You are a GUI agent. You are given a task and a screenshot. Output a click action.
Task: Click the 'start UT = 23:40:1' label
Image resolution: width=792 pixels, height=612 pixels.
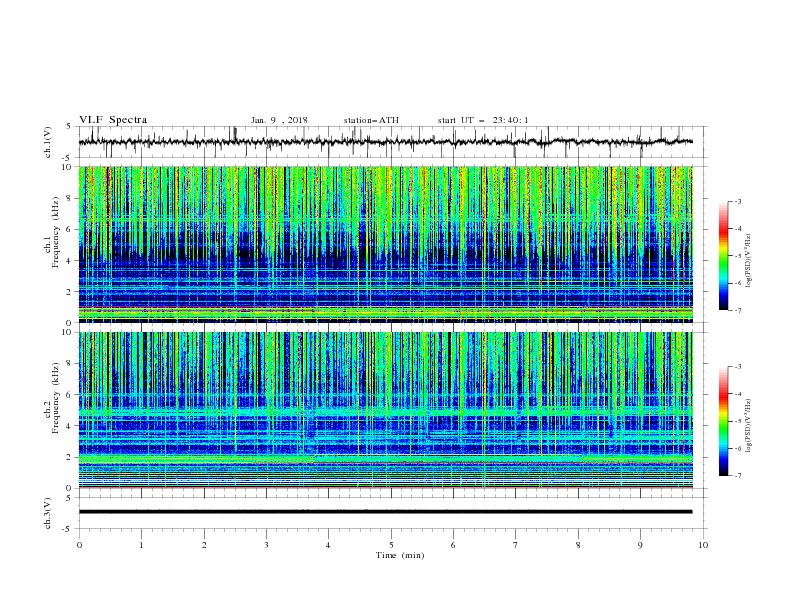(483, 120)
